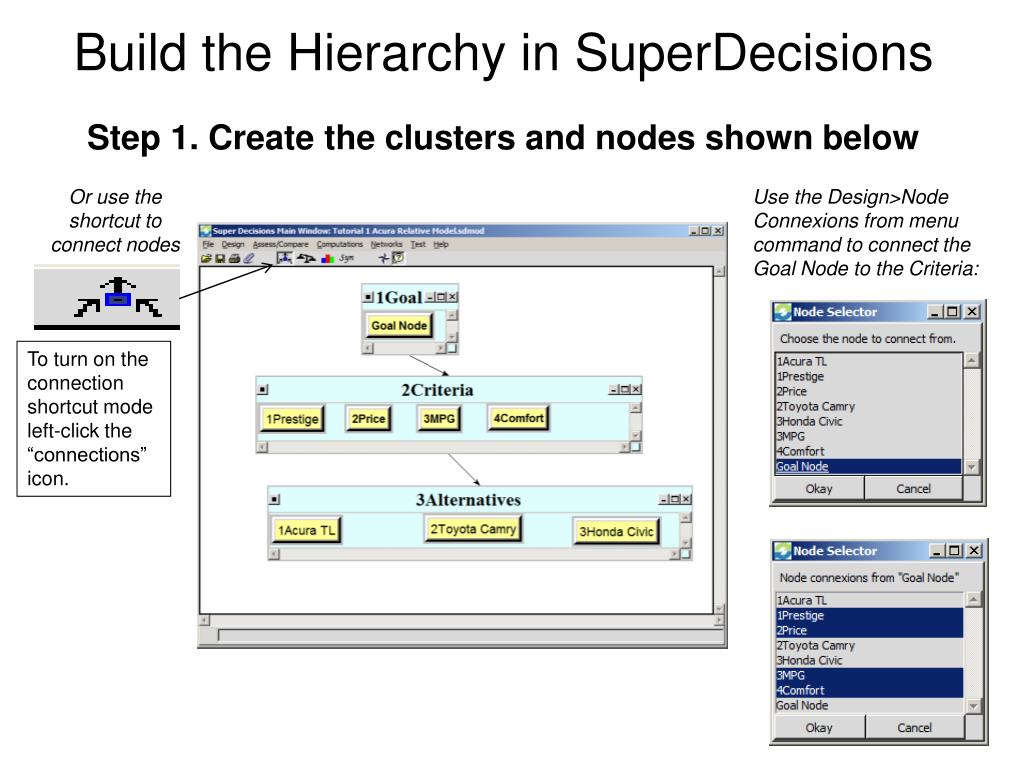Open the File menu
This screenshot has height=768, width=1024.
click(x=208, y=244)
